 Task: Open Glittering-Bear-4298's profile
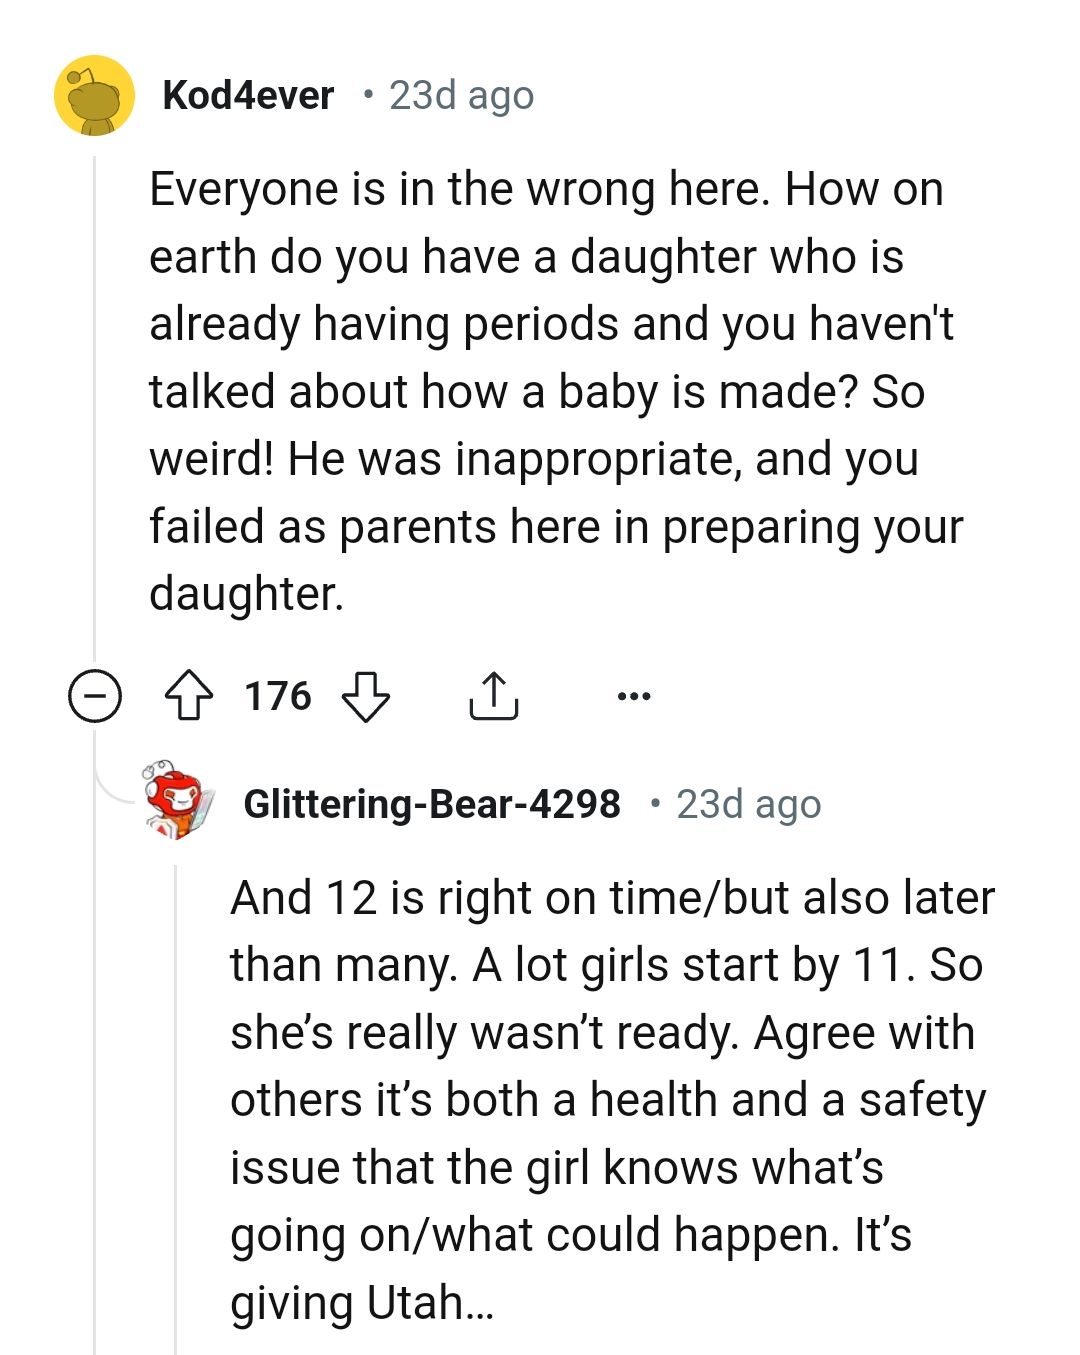431,805
